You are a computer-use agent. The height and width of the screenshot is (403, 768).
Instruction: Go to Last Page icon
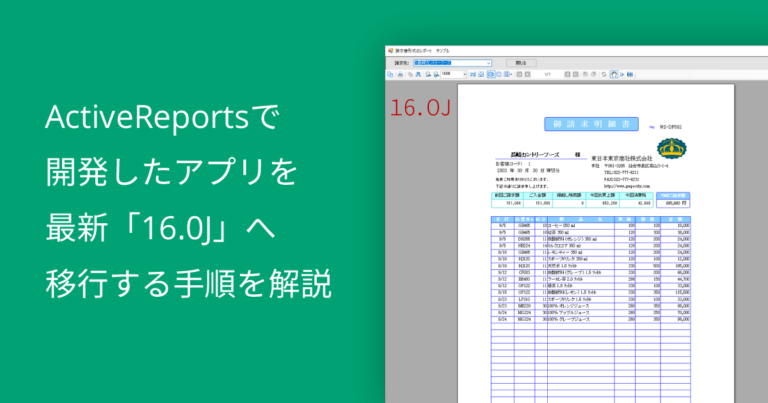(576, 74)
